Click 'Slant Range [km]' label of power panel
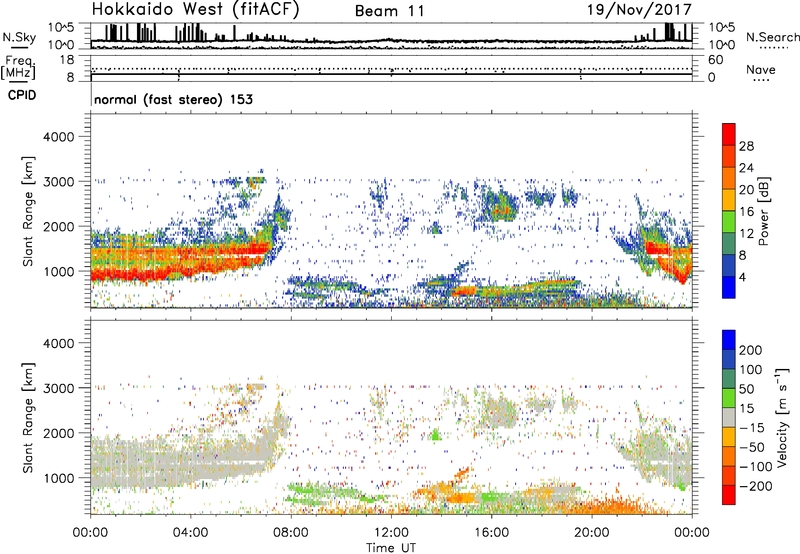The height and width of the screenshot is (554, 800). pos(28,211)
